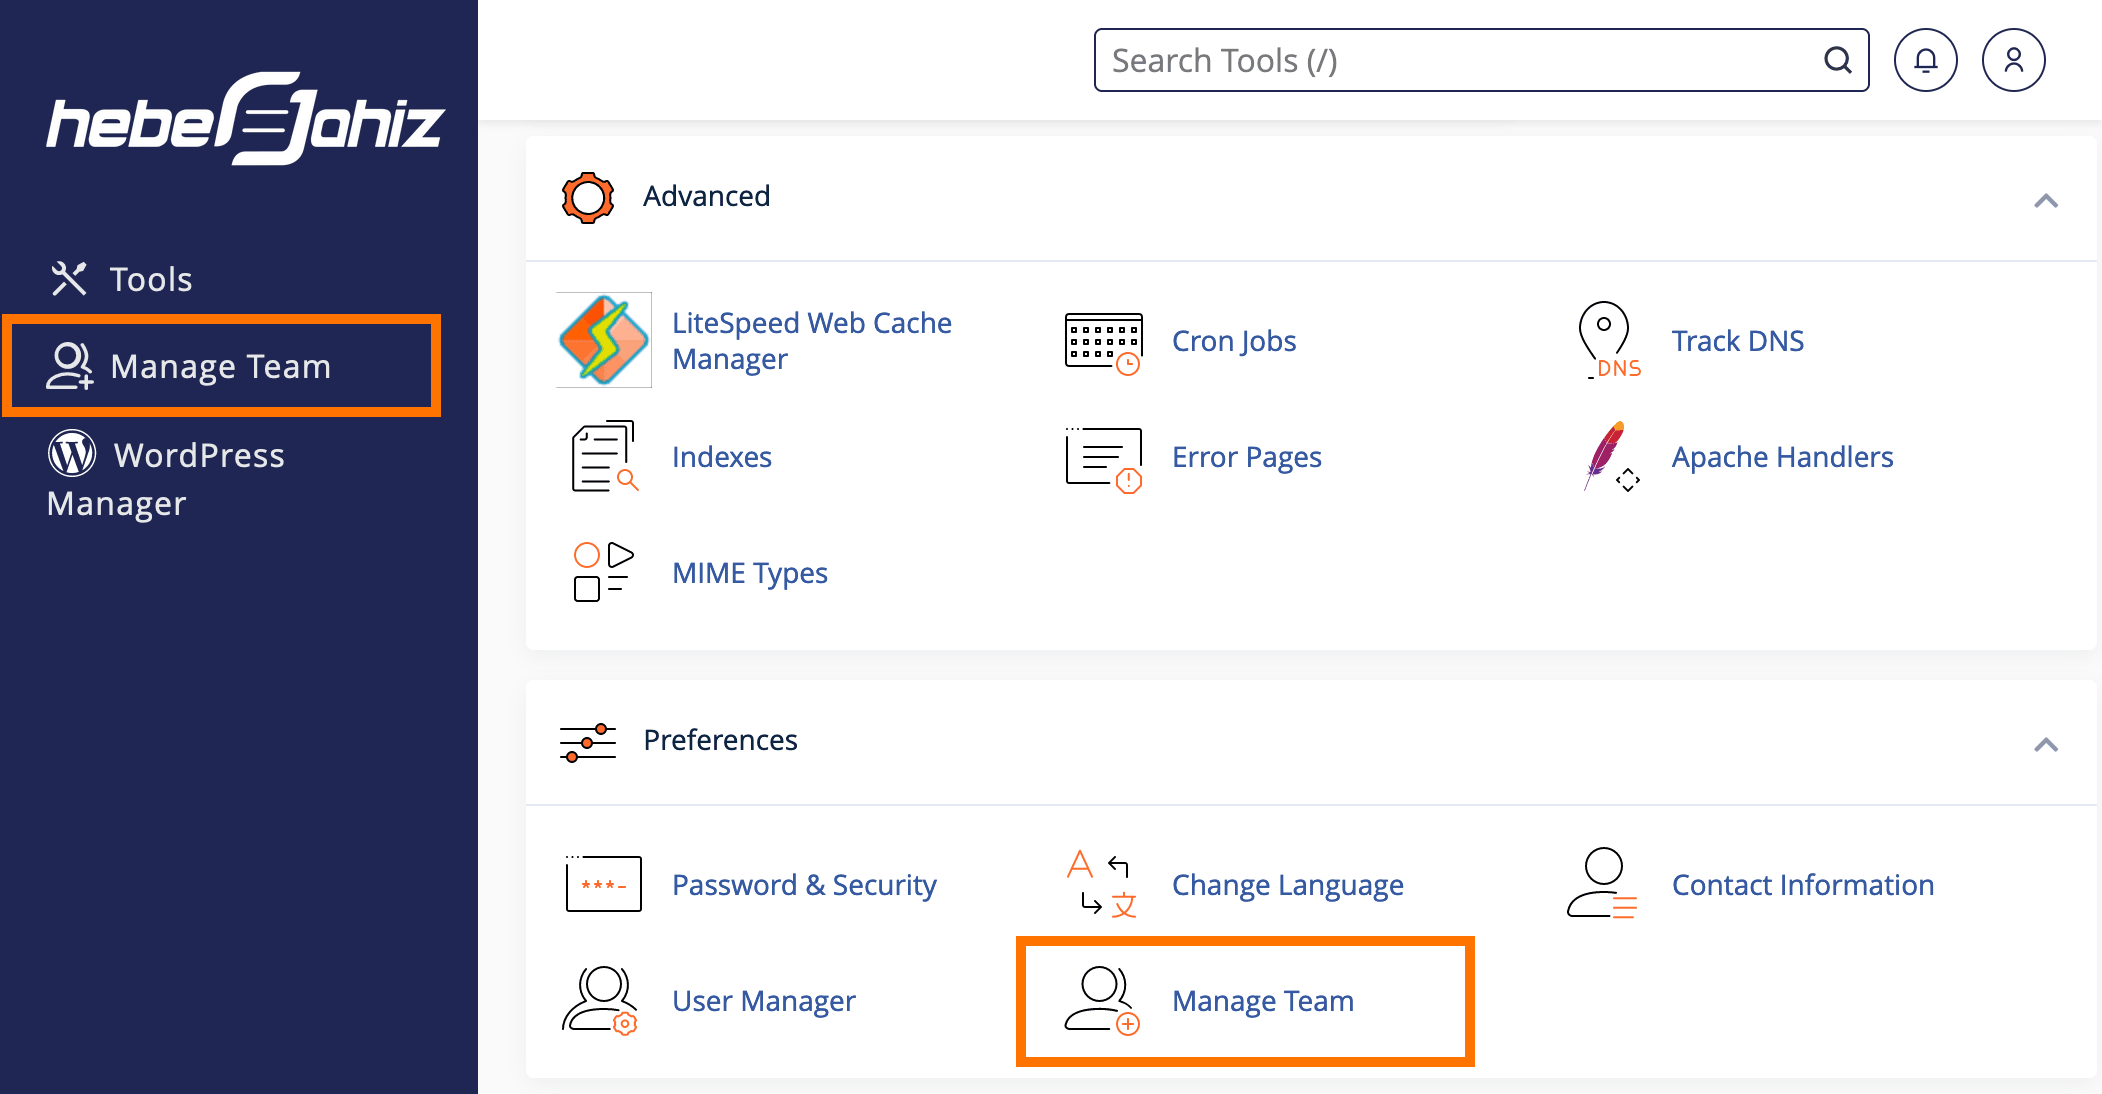
Task: Click the Indexes document icon
Action: (604, 456)
